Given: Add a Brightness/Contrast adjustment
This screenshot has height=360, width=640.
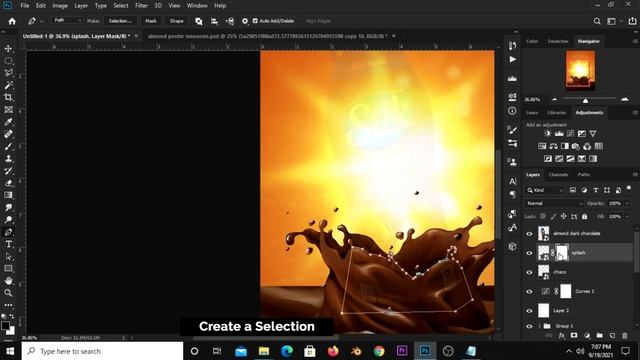Looking at the screenshot, I should (x=548, y=133).
